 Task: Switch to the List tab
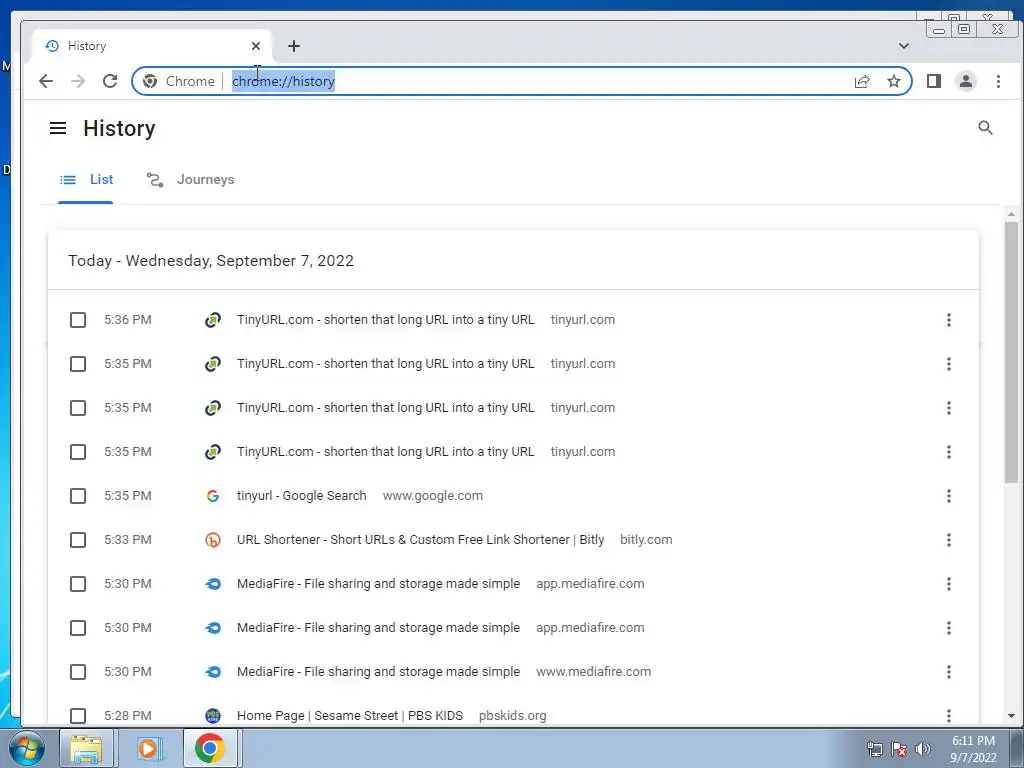pyautogui.click(x=86, y=180)
